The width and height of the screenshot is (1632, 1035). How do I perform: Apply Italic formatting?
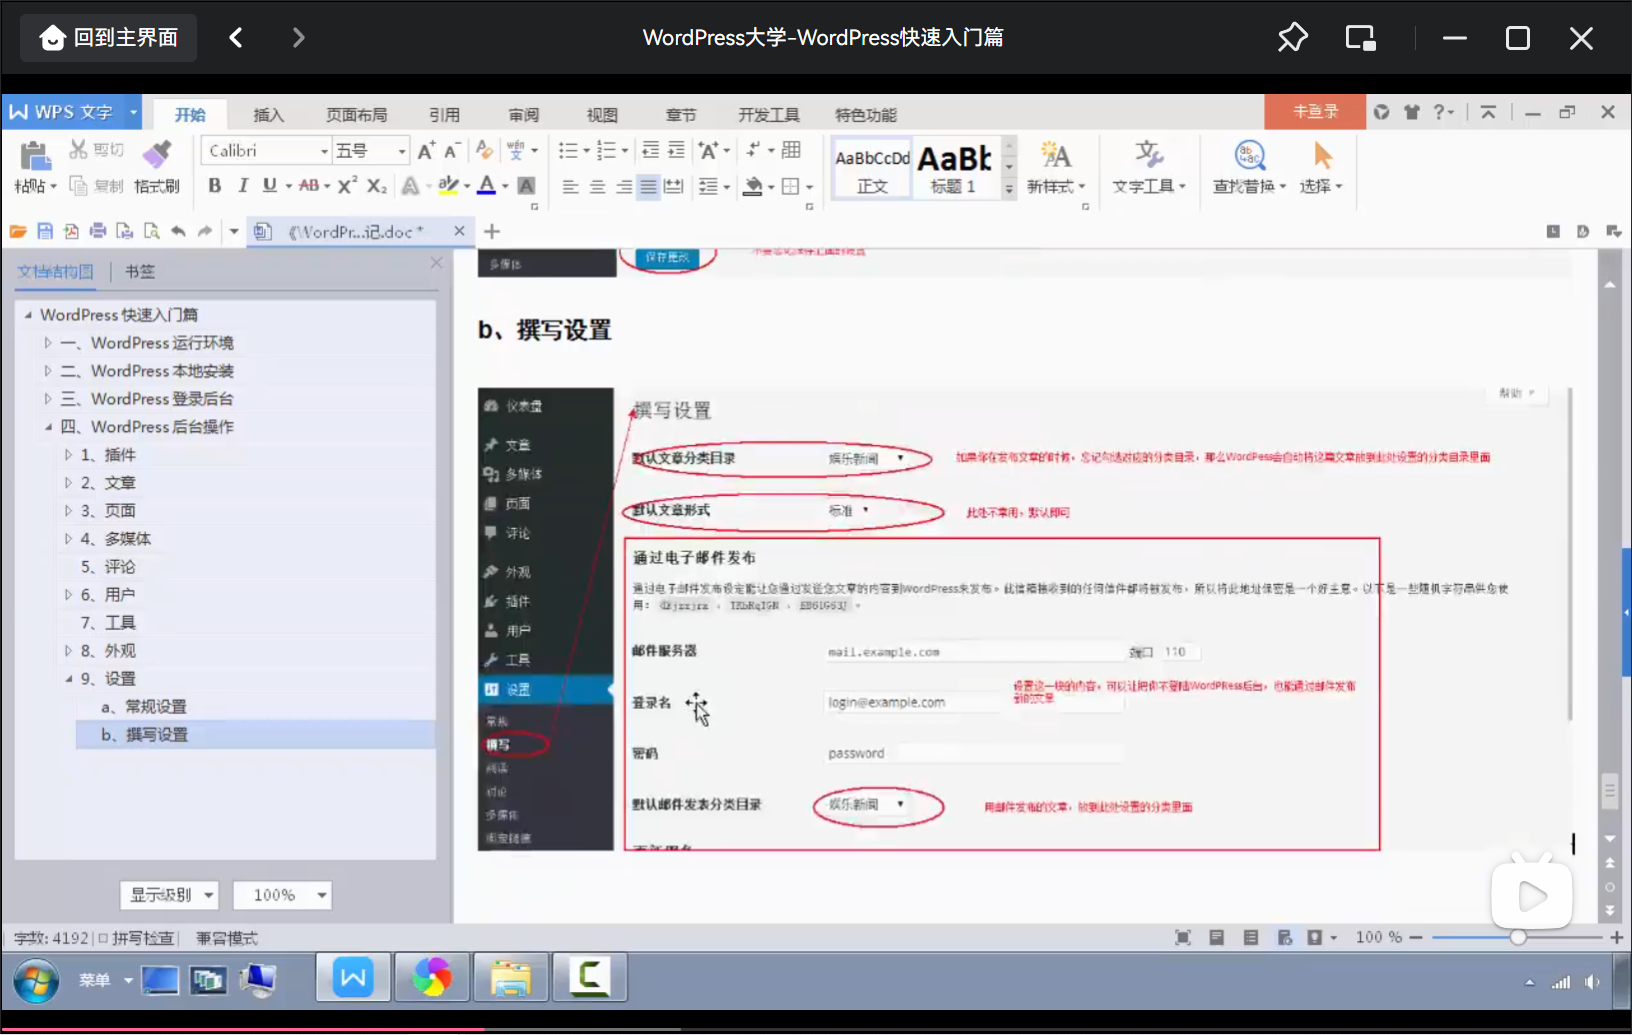pyautogui.click(x=242, y=186)
